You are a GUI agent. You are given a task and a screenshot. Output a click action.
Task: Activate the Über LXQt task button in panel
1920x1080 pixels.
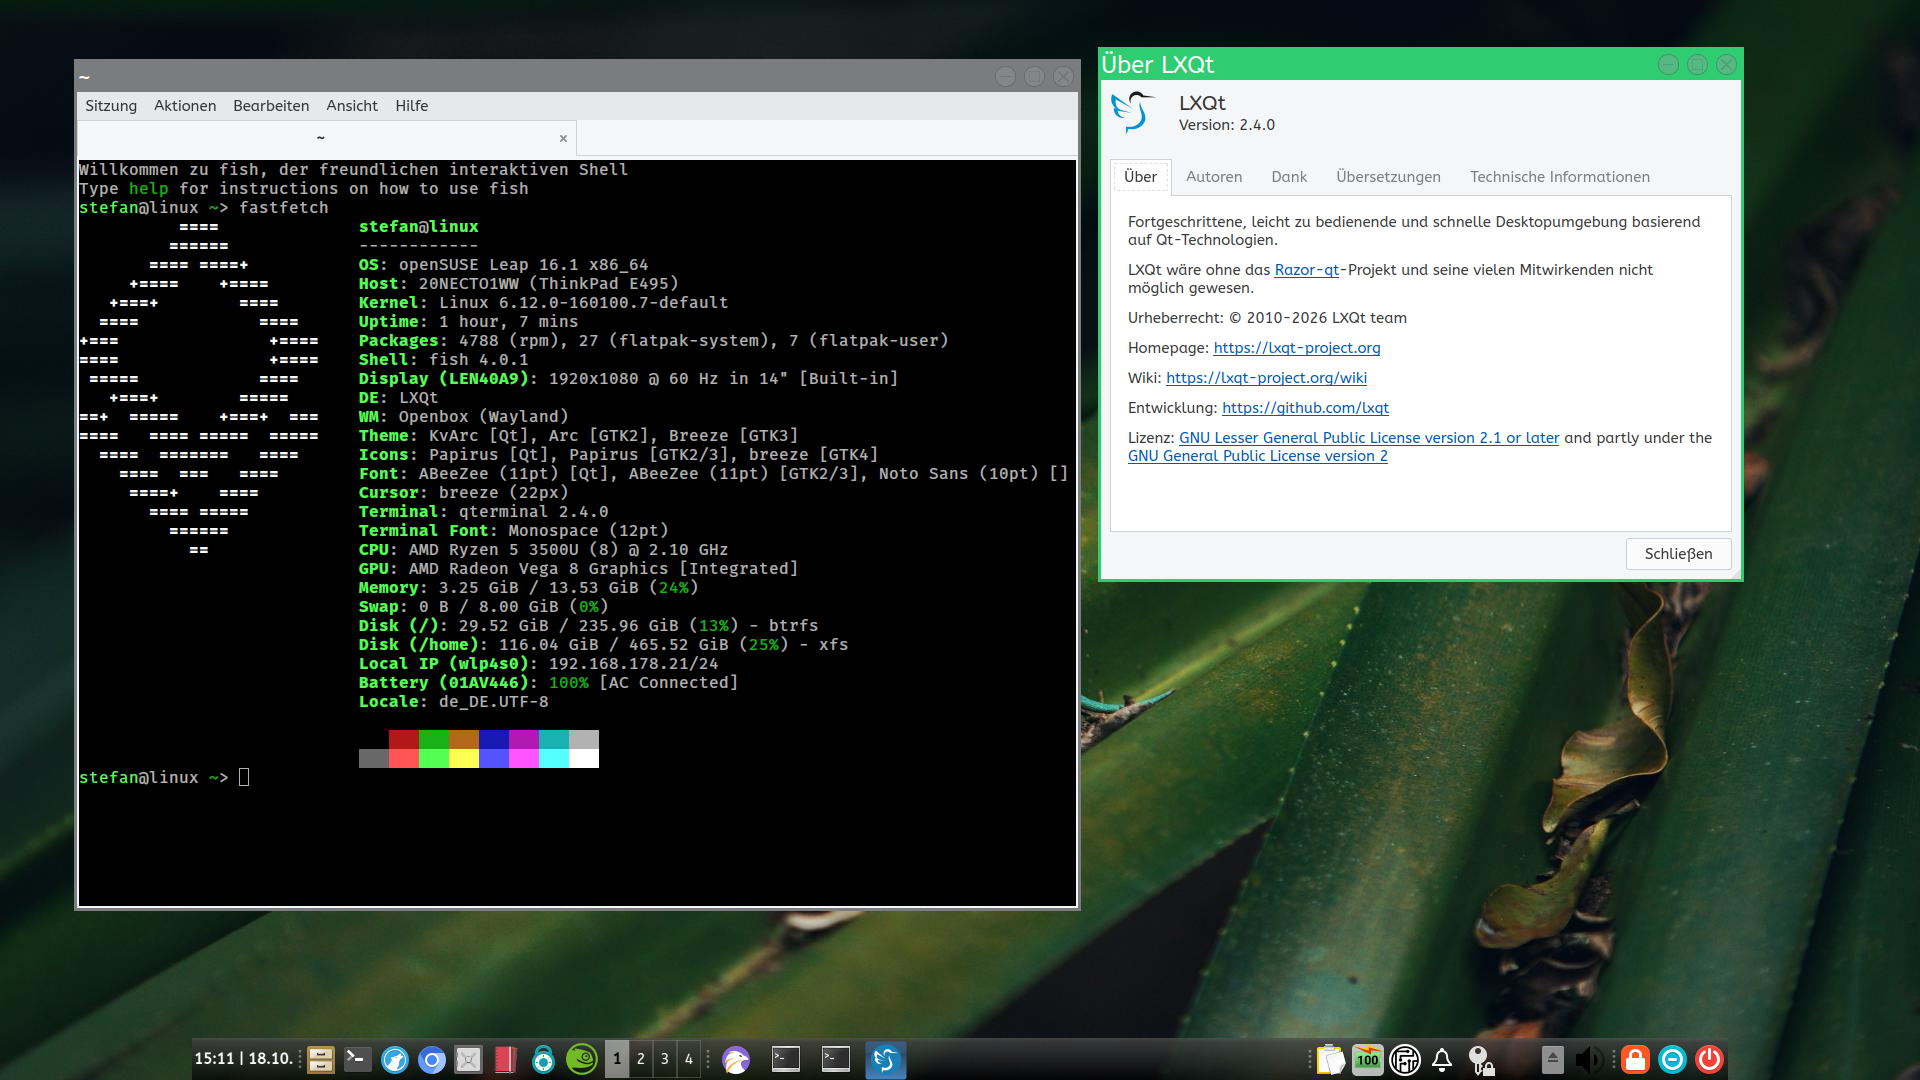[885, 1059]
